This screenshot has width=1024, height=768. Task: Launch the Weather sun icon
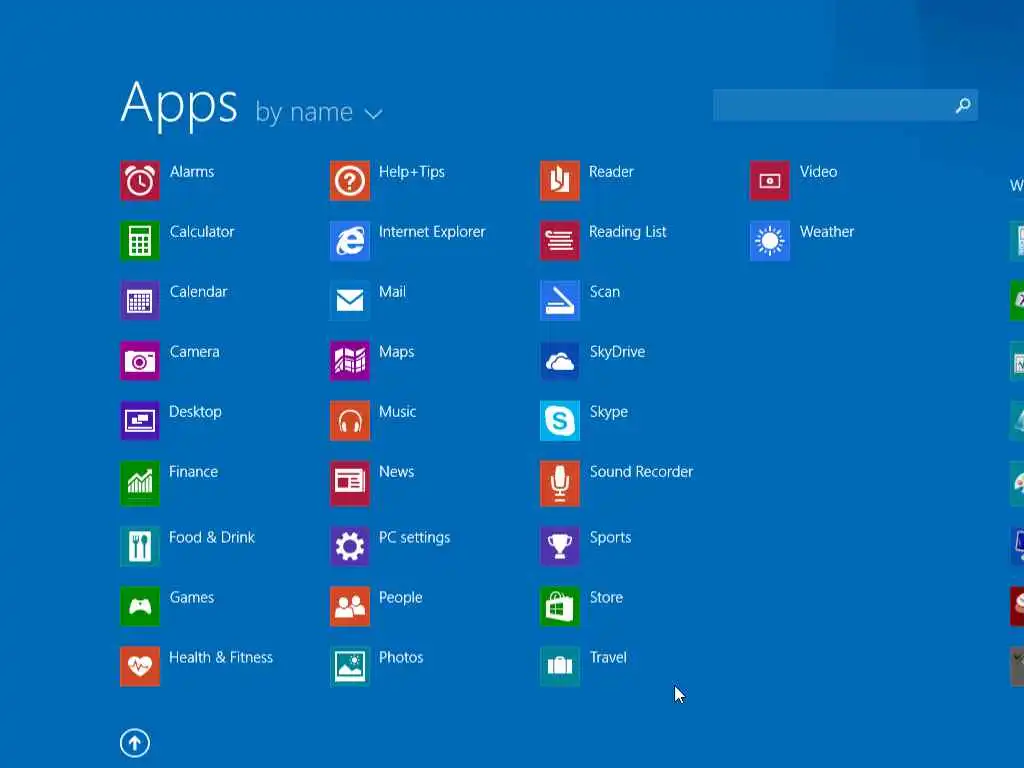770,240
